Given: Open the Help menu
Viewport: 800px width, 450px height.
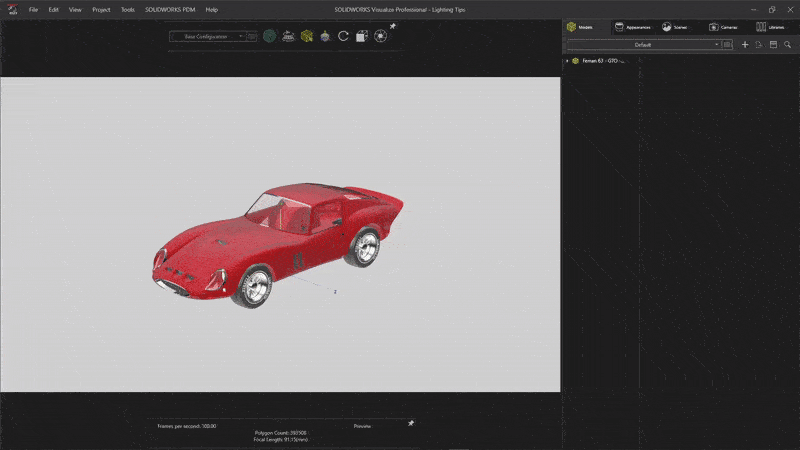Looking at the screenshot, I should (212, 10).
